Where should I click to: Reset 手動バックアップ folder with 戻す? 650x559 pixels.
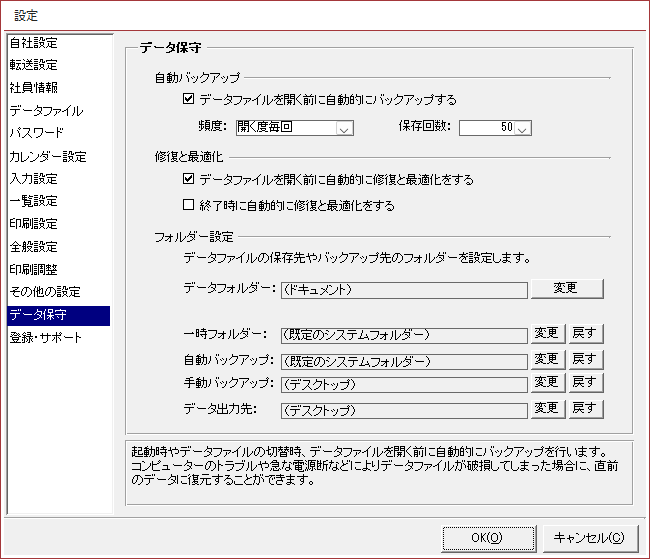[x=587, y=383]
